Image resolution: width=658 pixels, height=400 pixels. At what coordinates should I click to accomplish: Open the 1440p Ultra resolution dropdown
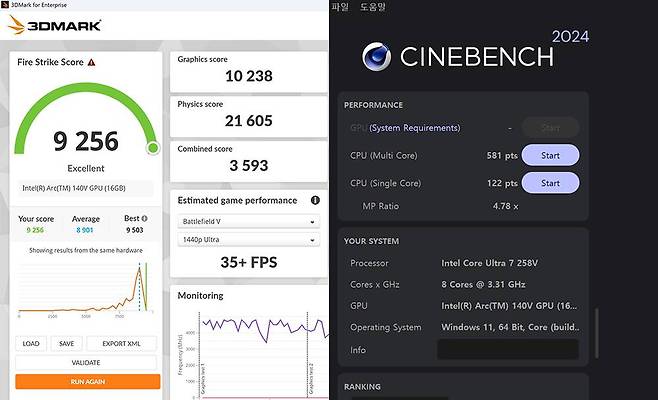click(x=248, y=240)
